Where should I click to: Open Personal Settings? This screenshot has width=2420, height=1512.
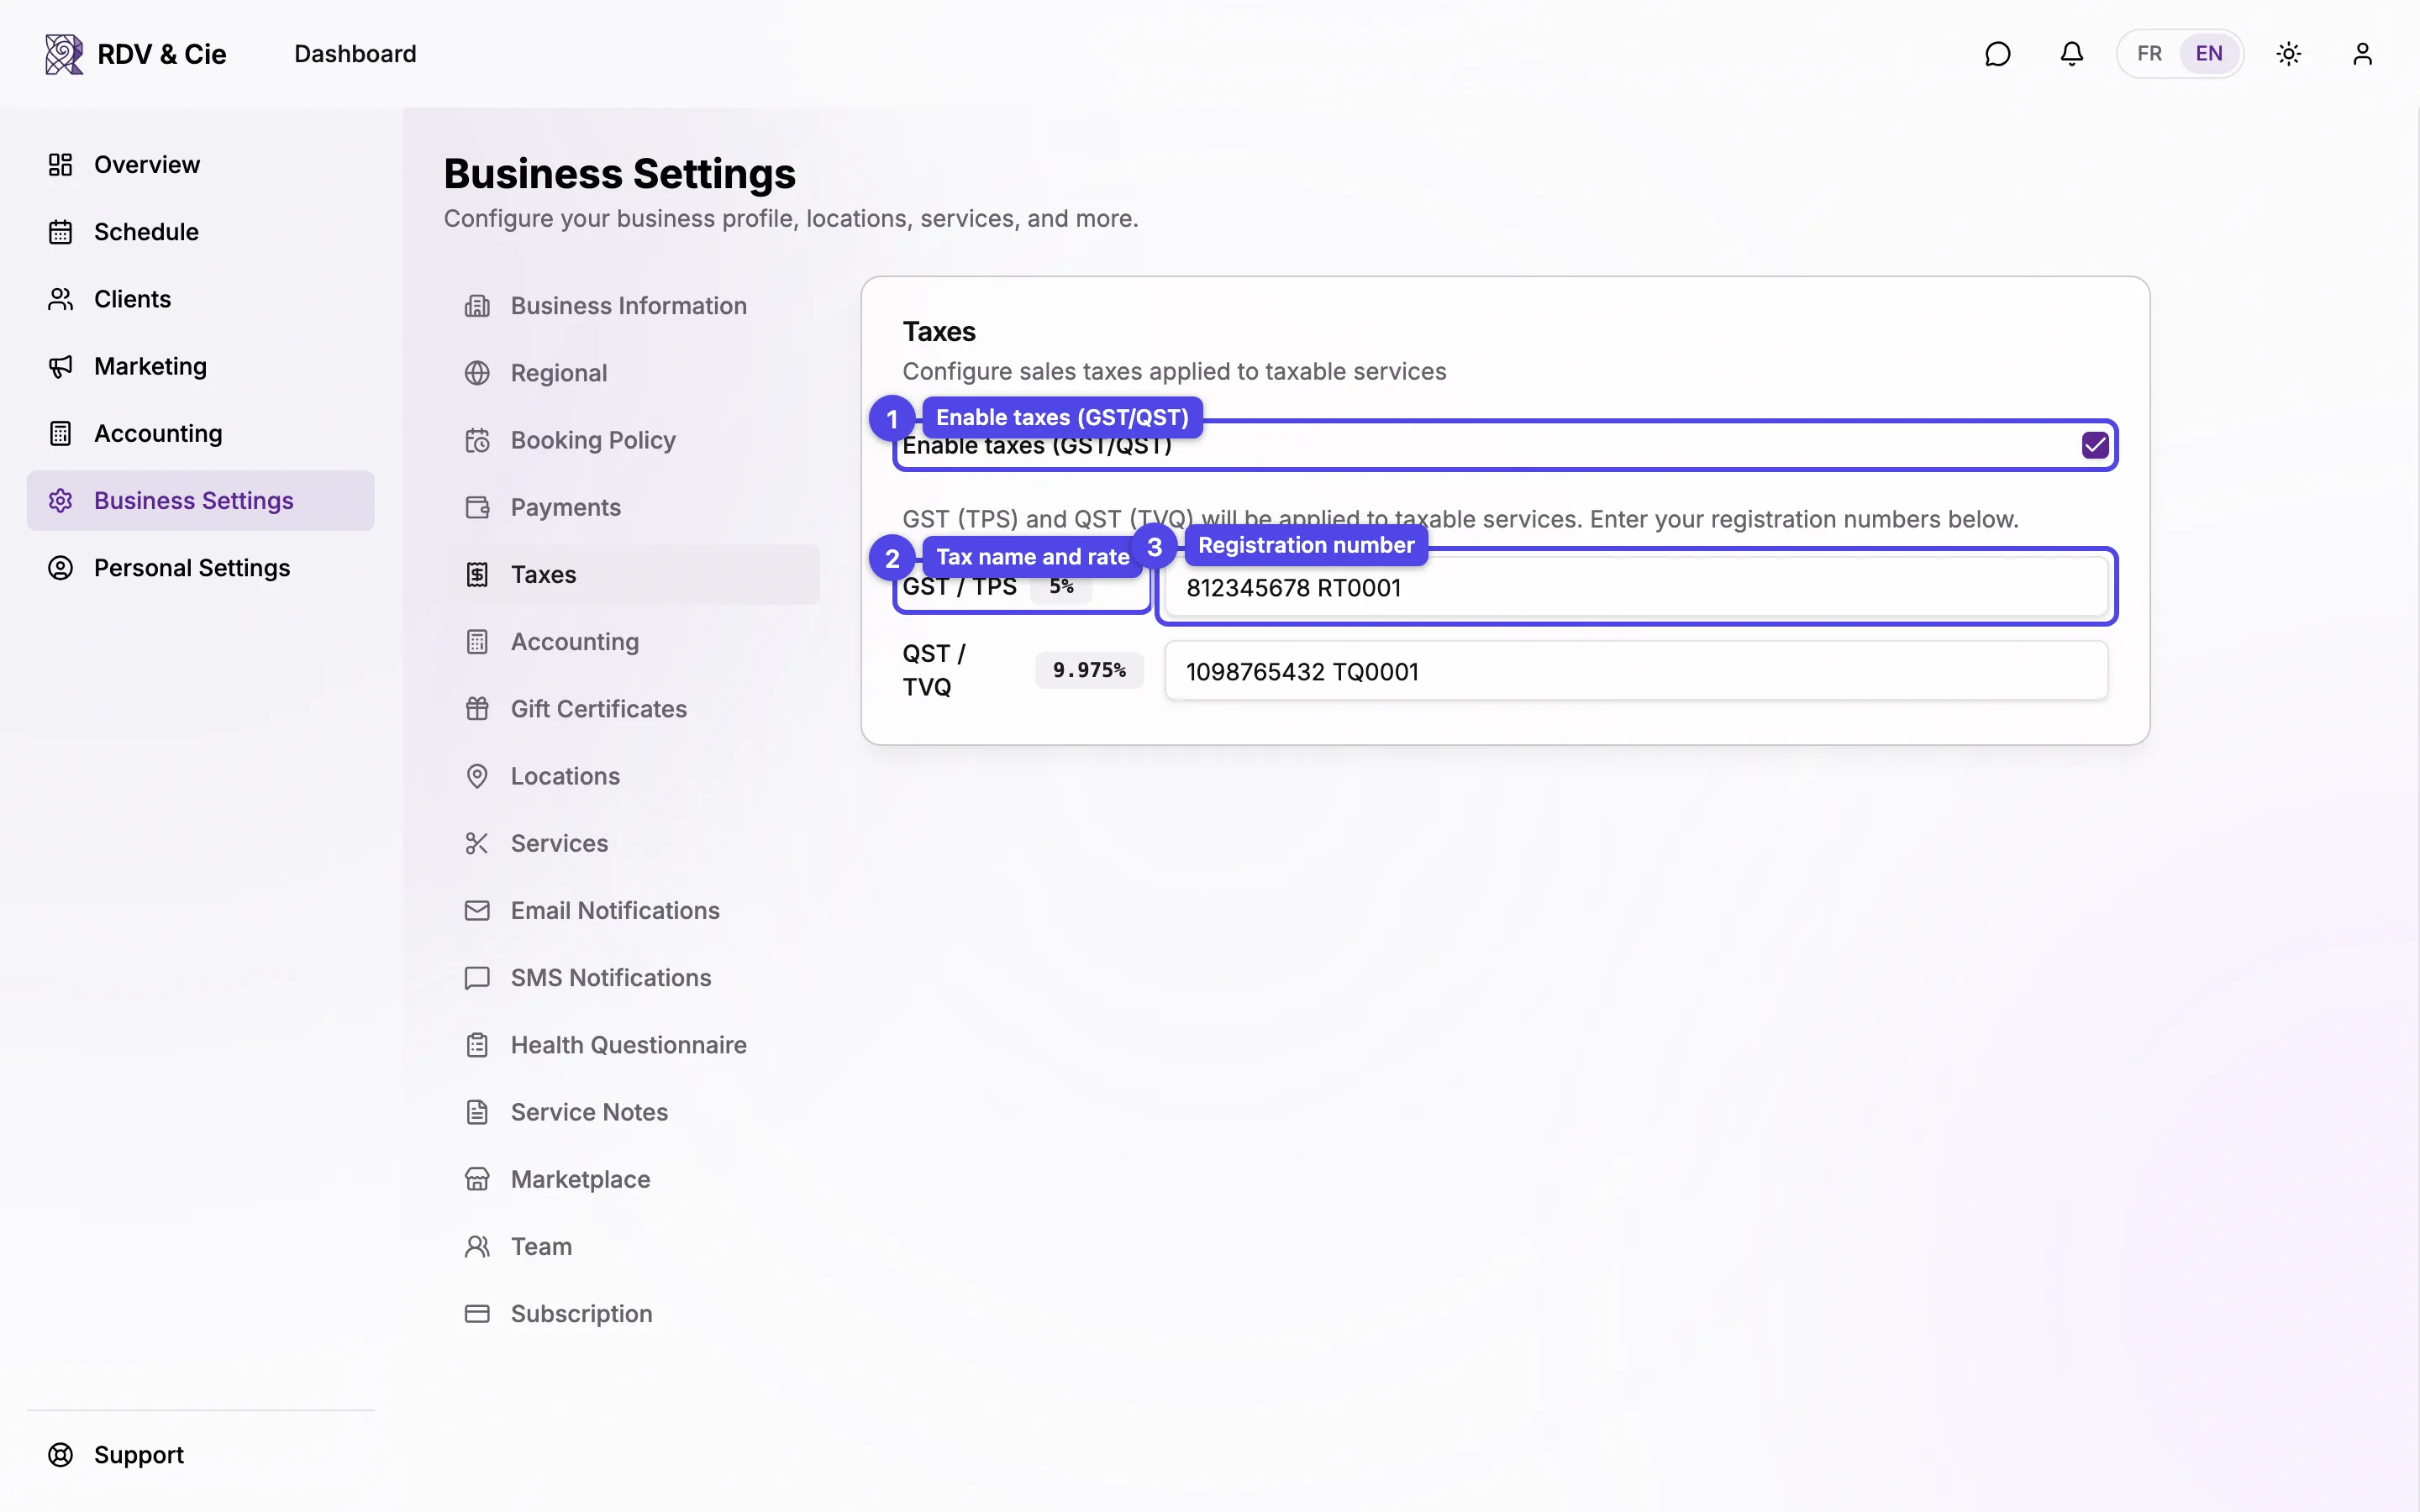(x=200, y=568)
